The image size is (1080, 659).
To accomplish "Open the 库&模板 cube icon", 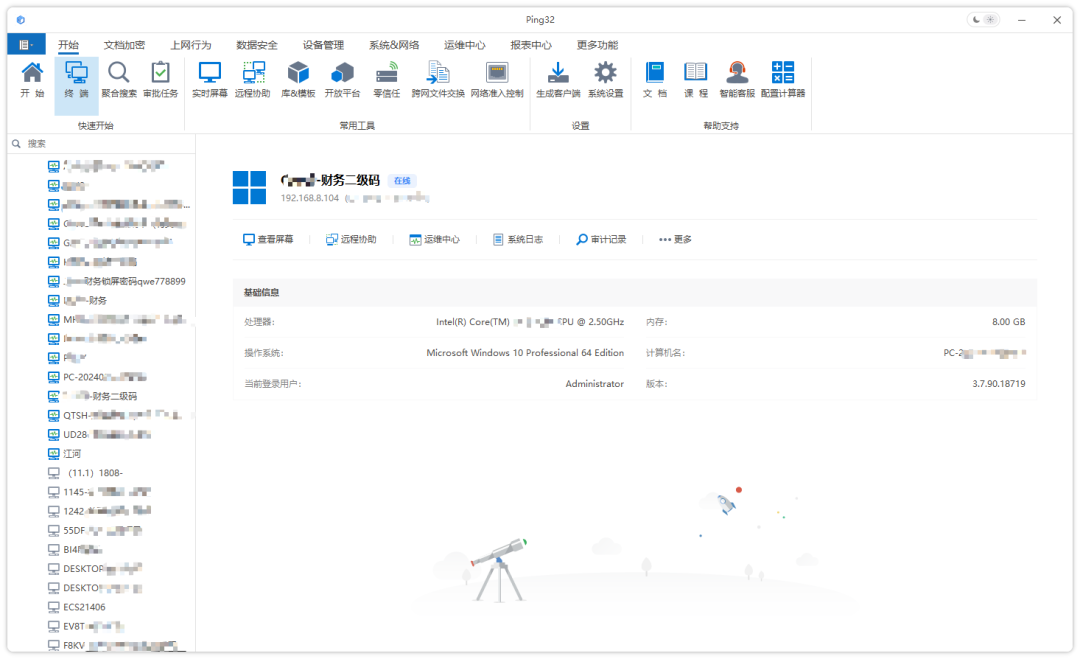I will (x=296, y=78).
